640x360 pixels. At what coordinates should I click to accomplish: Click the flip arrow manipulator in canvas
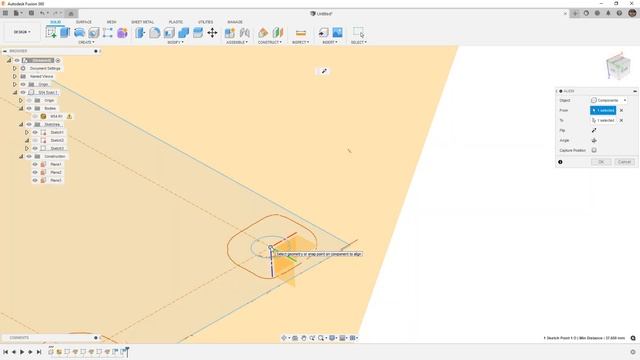324,71
